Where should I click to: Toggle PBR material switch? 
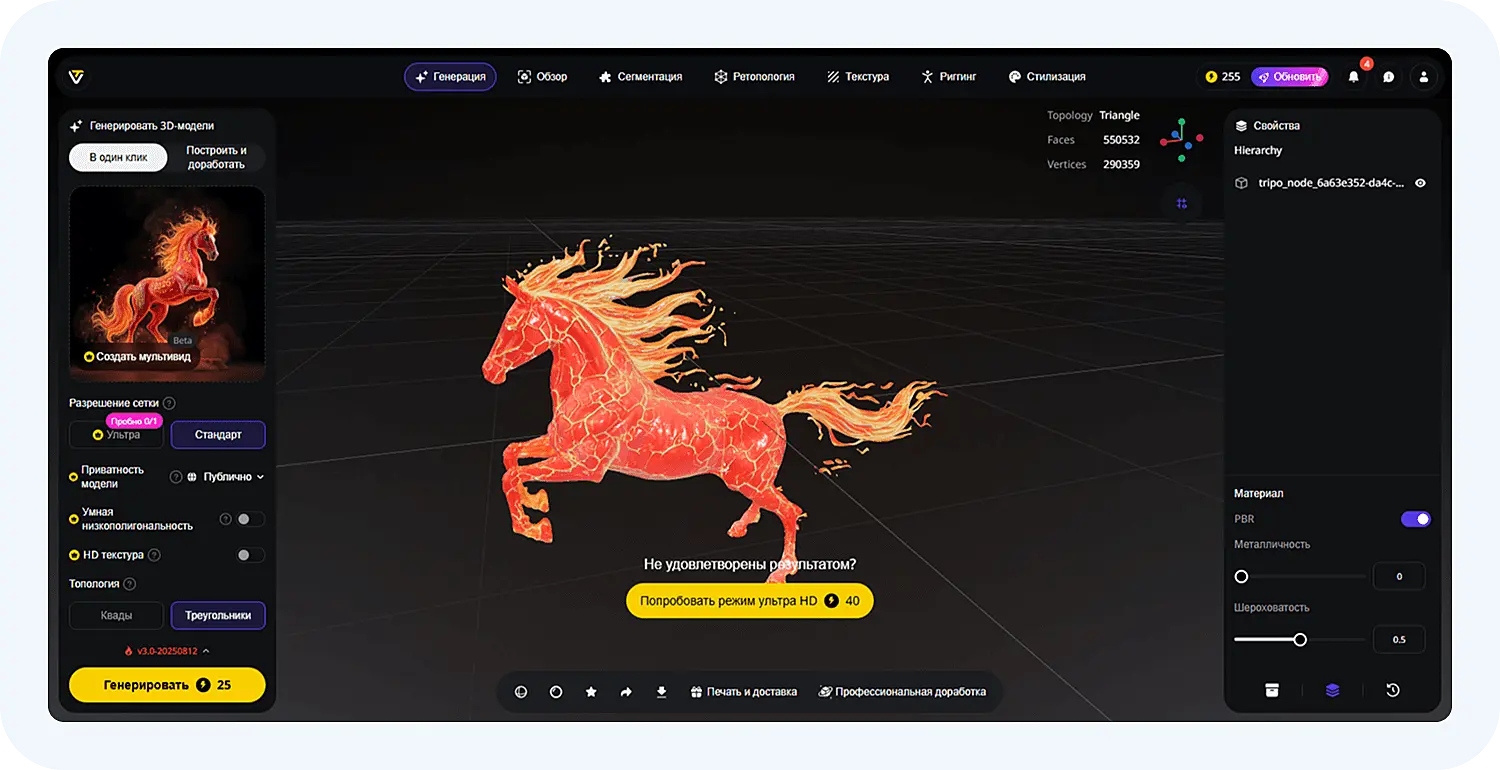[x=1416, y=519]
